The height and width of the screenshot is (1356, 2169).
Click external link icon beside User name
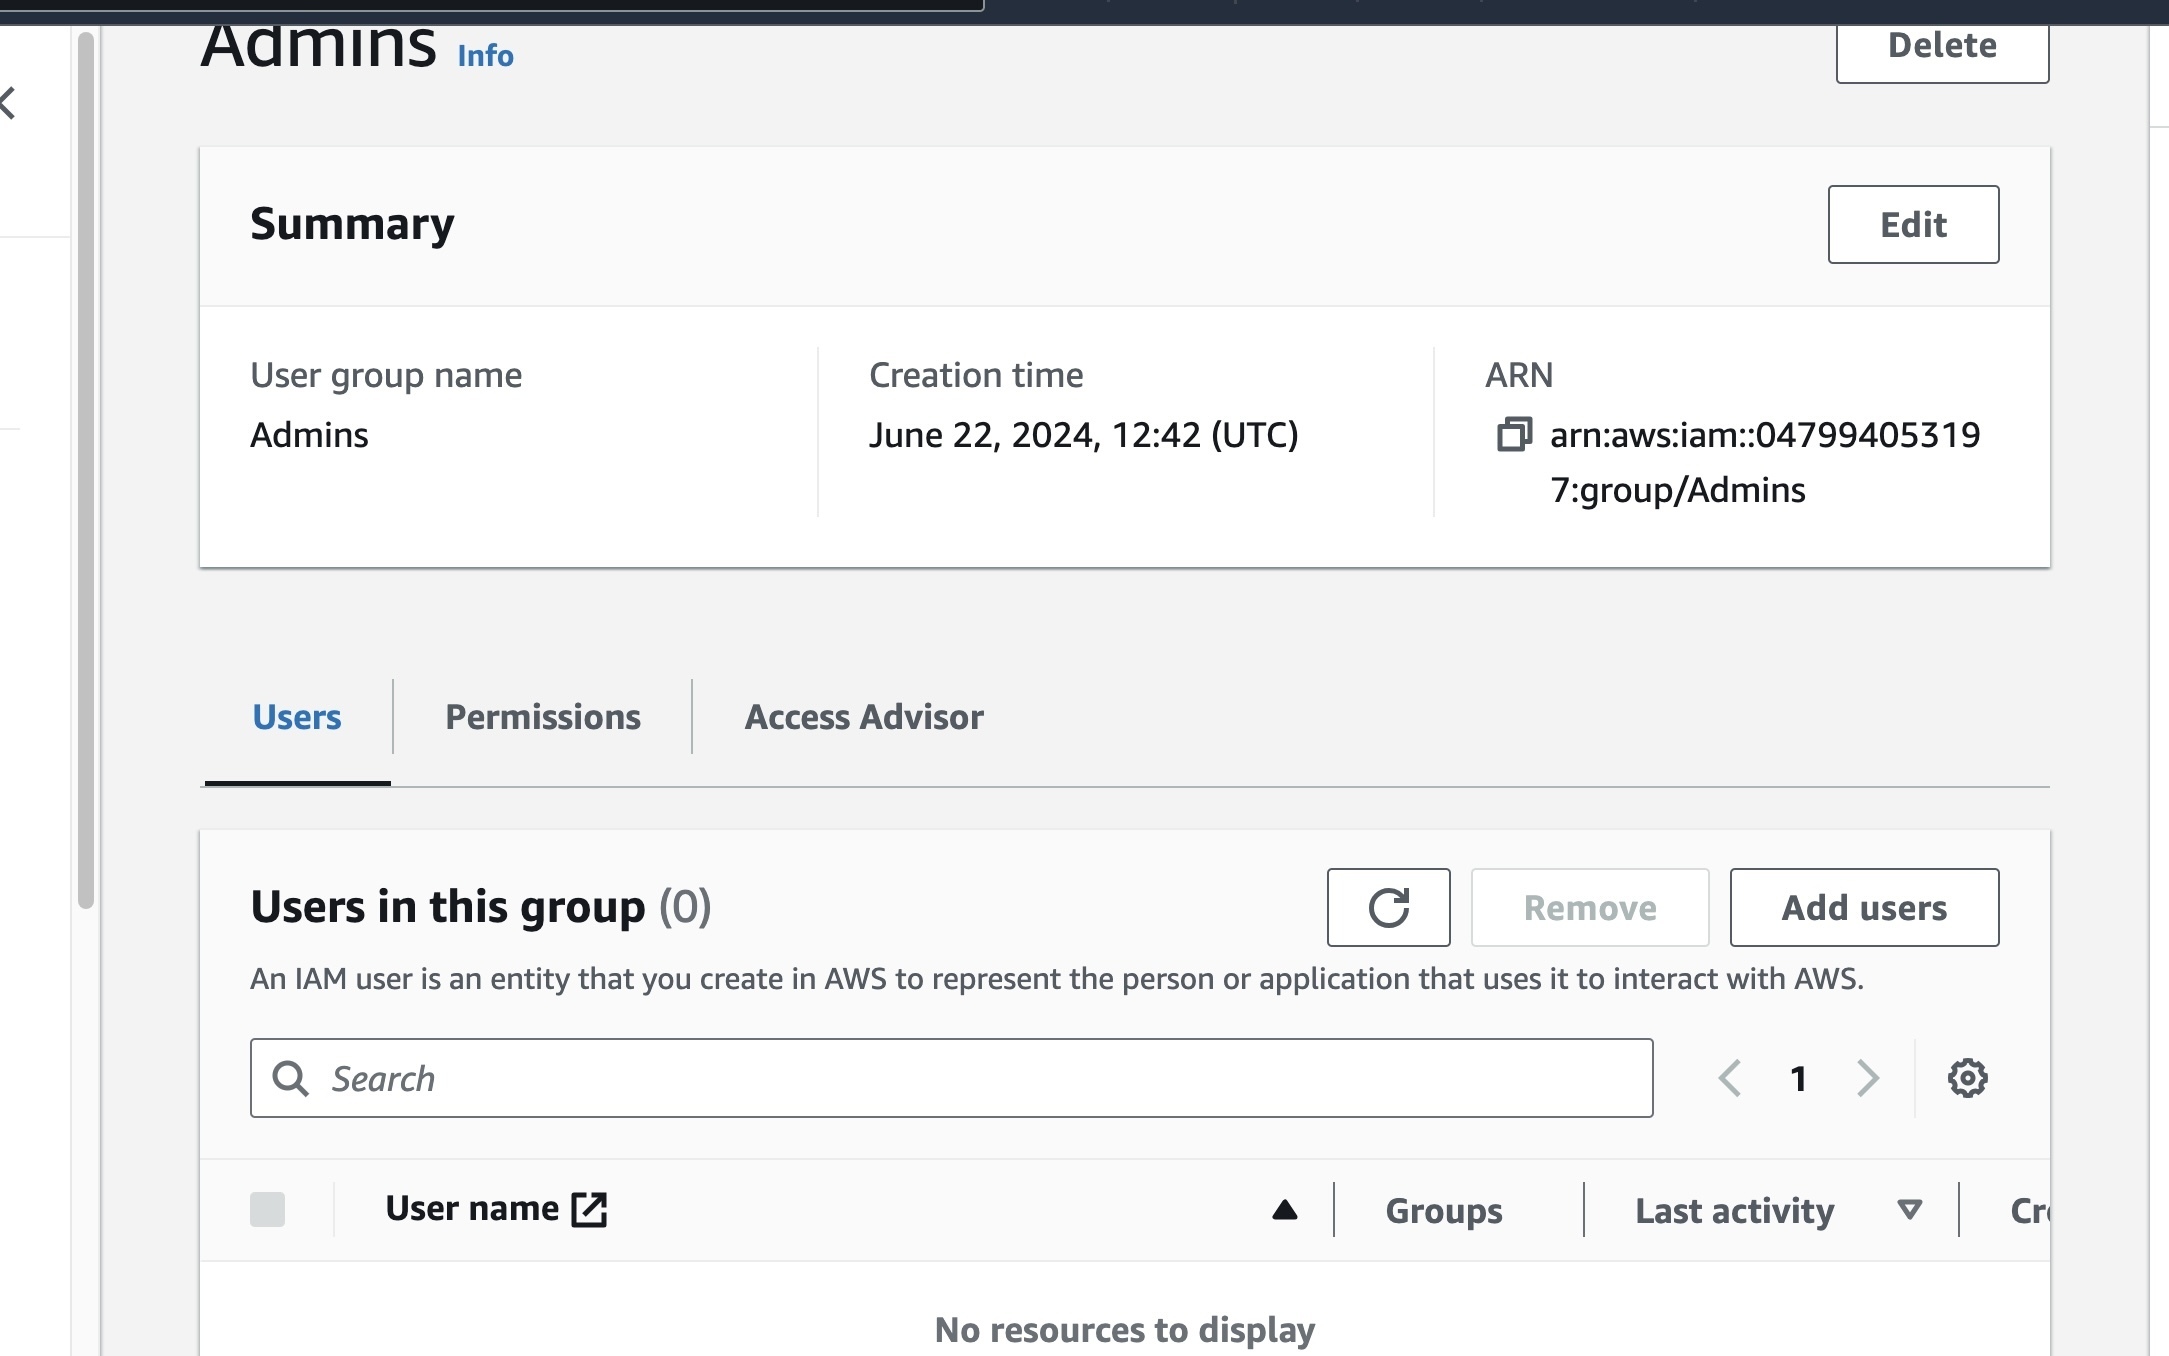589,1209
